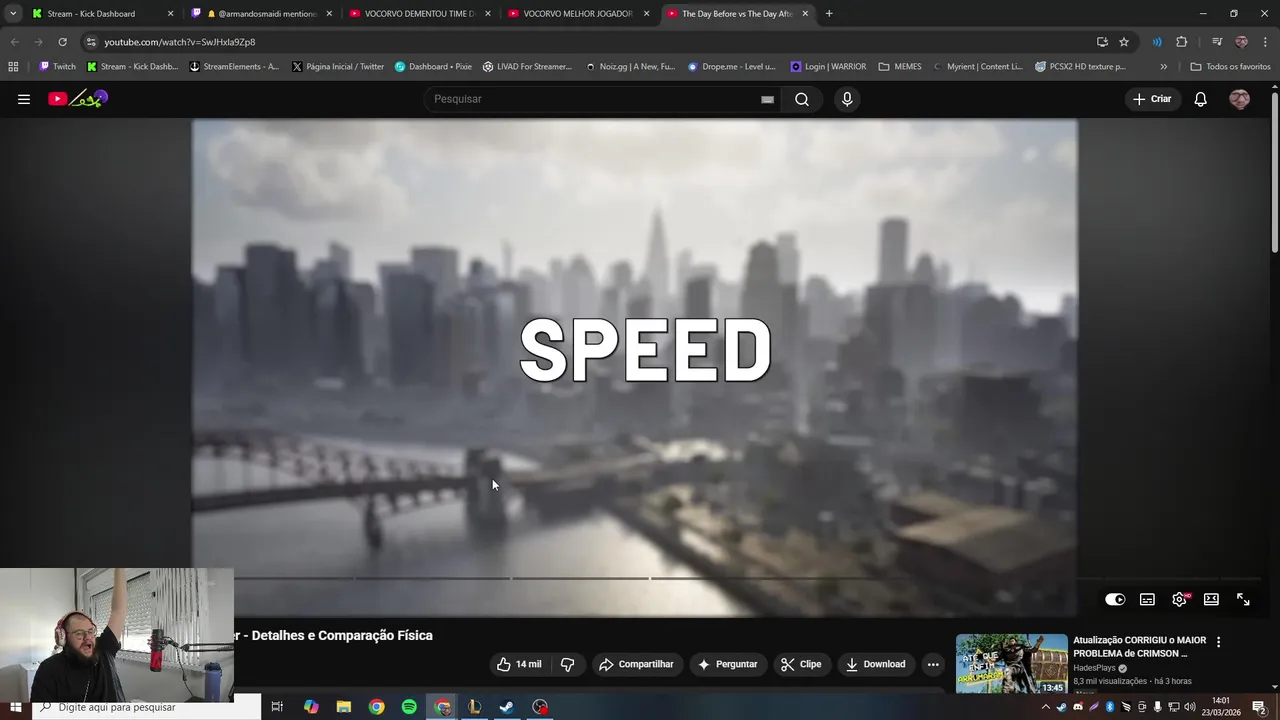Open YouTube notifications bell
1280x720 pixels.
(1201, 99)
